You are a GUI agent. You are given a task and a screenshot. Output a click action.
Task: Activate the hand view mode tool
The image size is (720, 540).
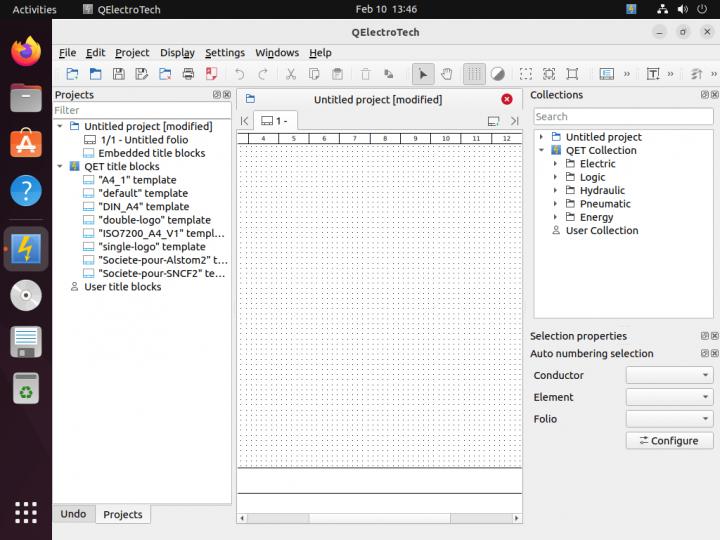coord(446,74)
